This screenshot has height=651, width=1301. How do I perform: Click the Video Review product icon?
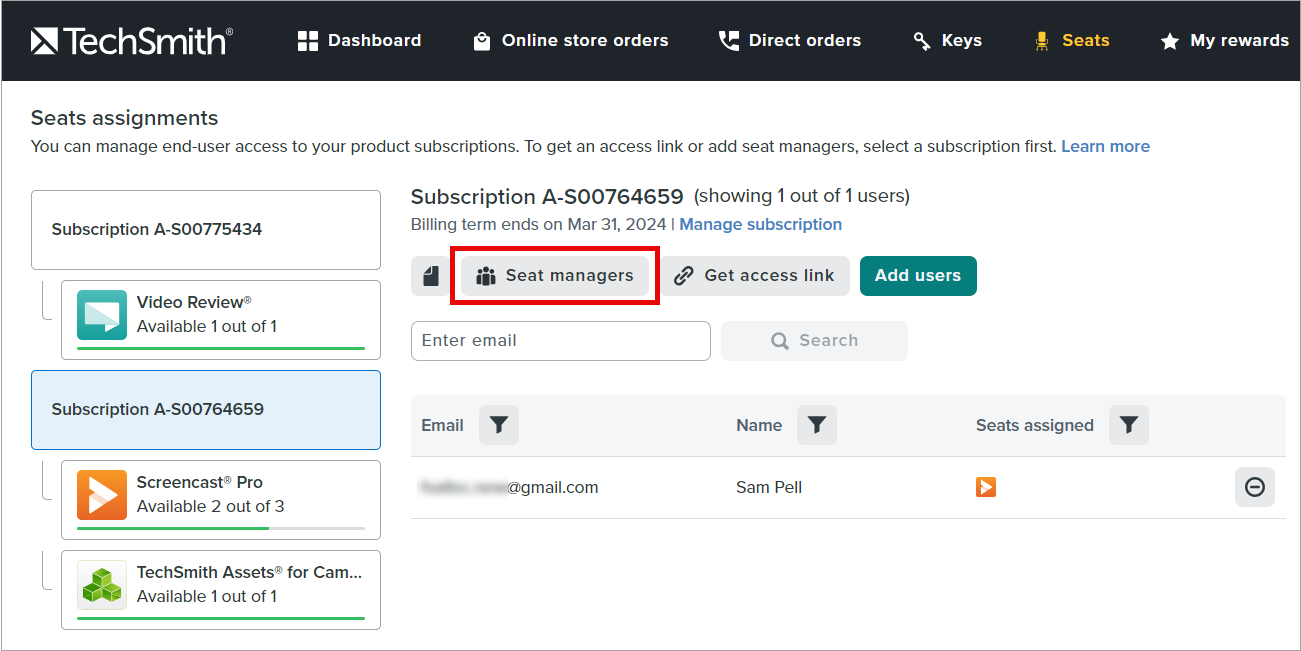[102, 315]
